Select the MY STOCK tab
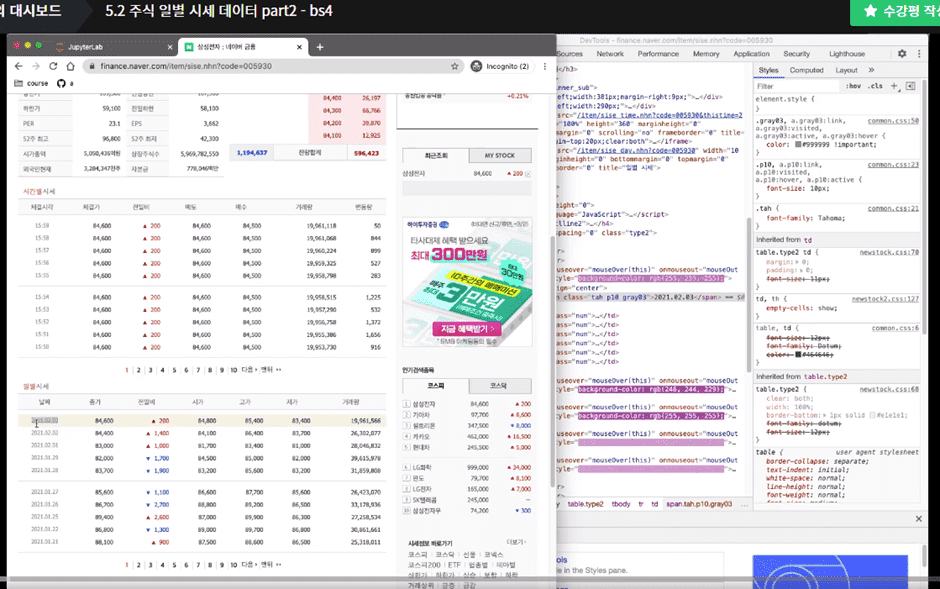940x589 pixels. pos(500,155)
